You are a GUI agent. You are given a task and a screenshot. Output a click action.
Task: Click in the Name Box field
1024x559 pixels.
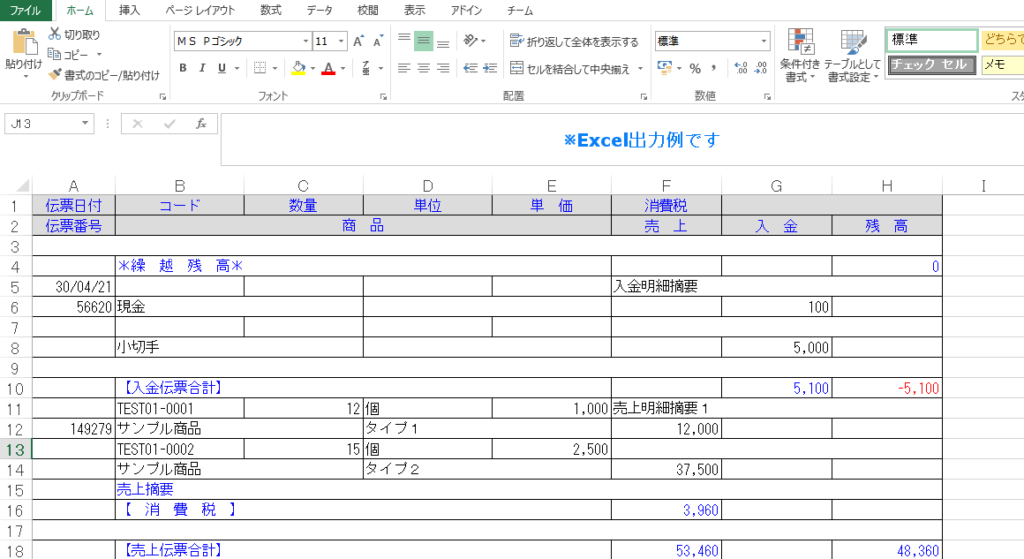[42, 123]
